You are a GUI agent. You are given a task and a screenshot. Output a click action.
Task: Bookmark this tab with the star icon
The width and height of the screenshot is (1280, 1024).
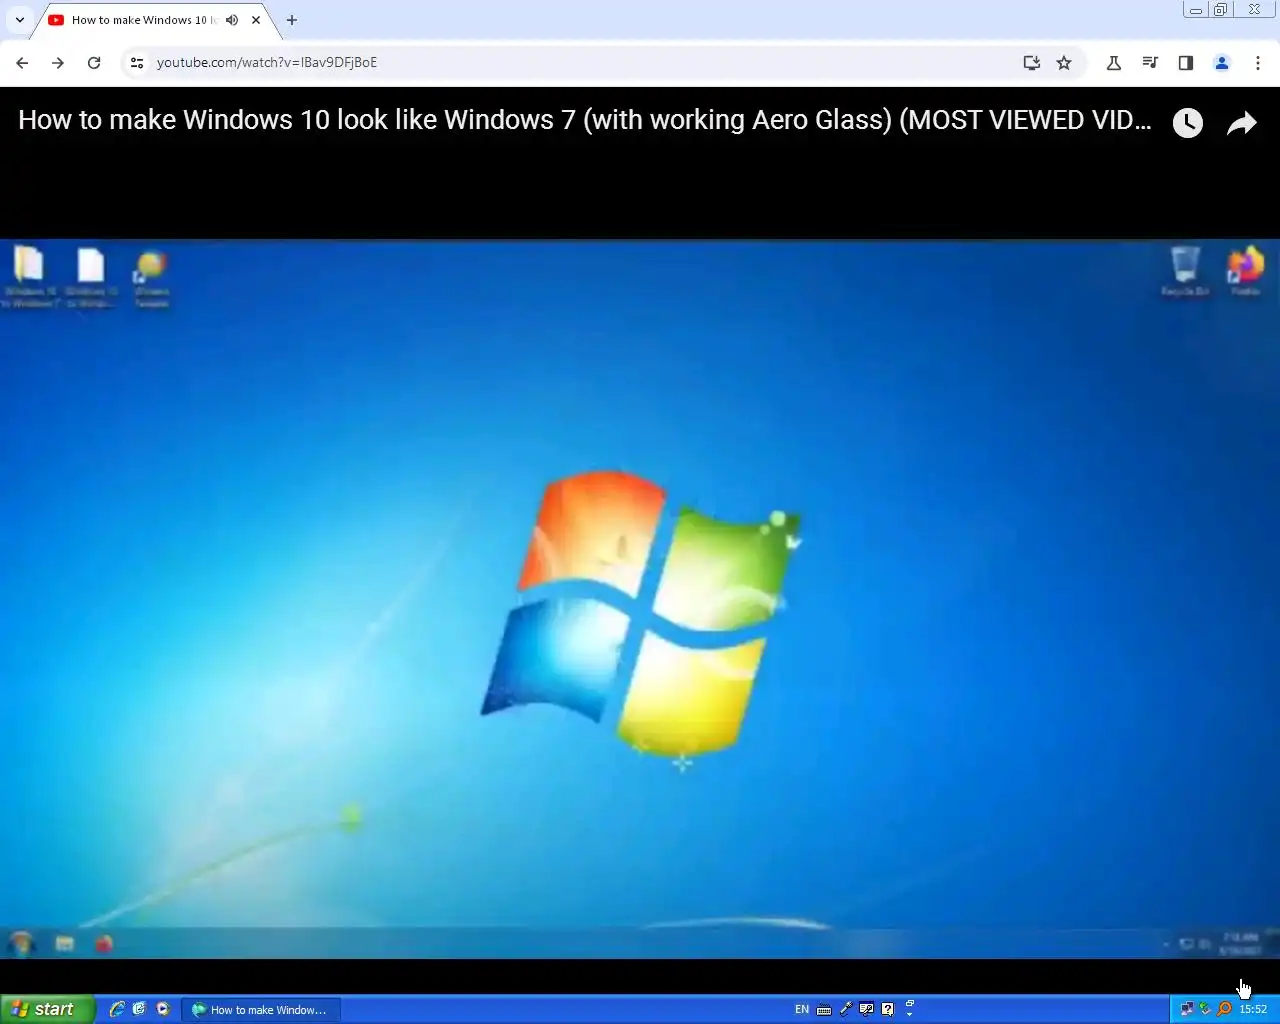[1064, 62]
